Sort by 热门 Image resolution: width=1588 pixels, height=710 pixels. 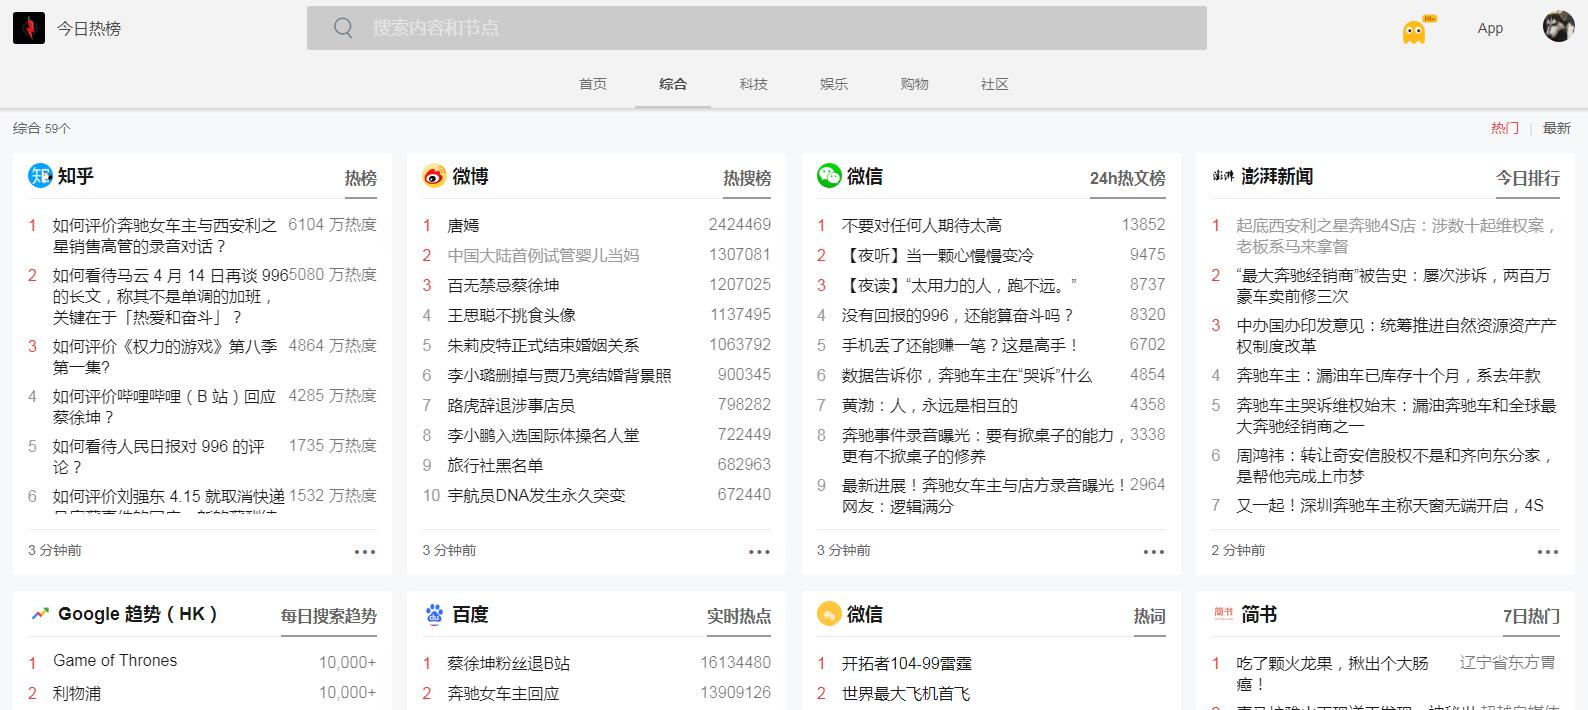pos(1505,128)
